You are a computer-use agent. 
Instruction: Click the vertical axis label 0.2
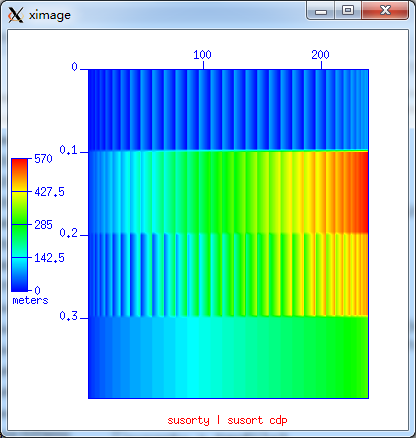[x=68, y=233]
